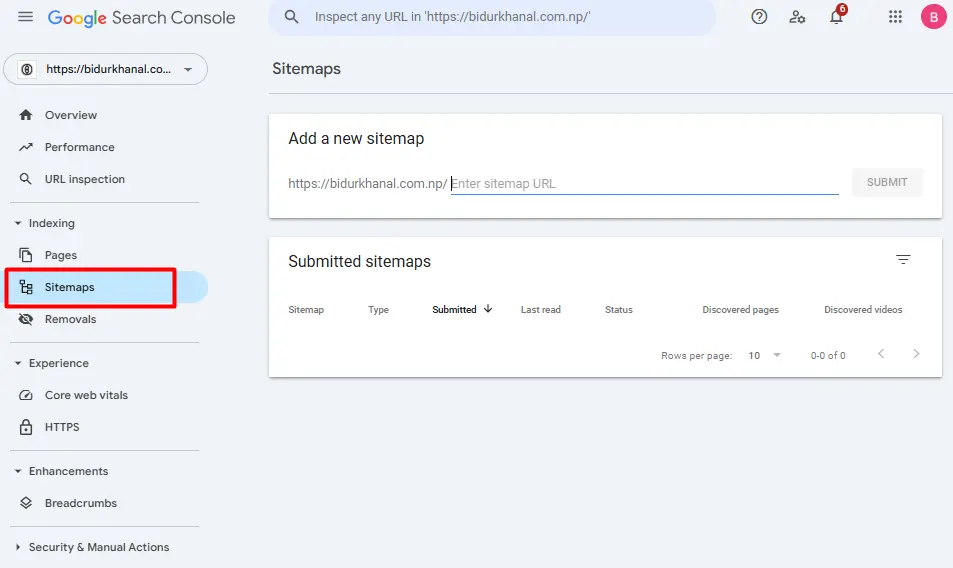Click the URL inspection magnifier icon
The width and height of the screenshot is (953, 568).
(26, 179)
